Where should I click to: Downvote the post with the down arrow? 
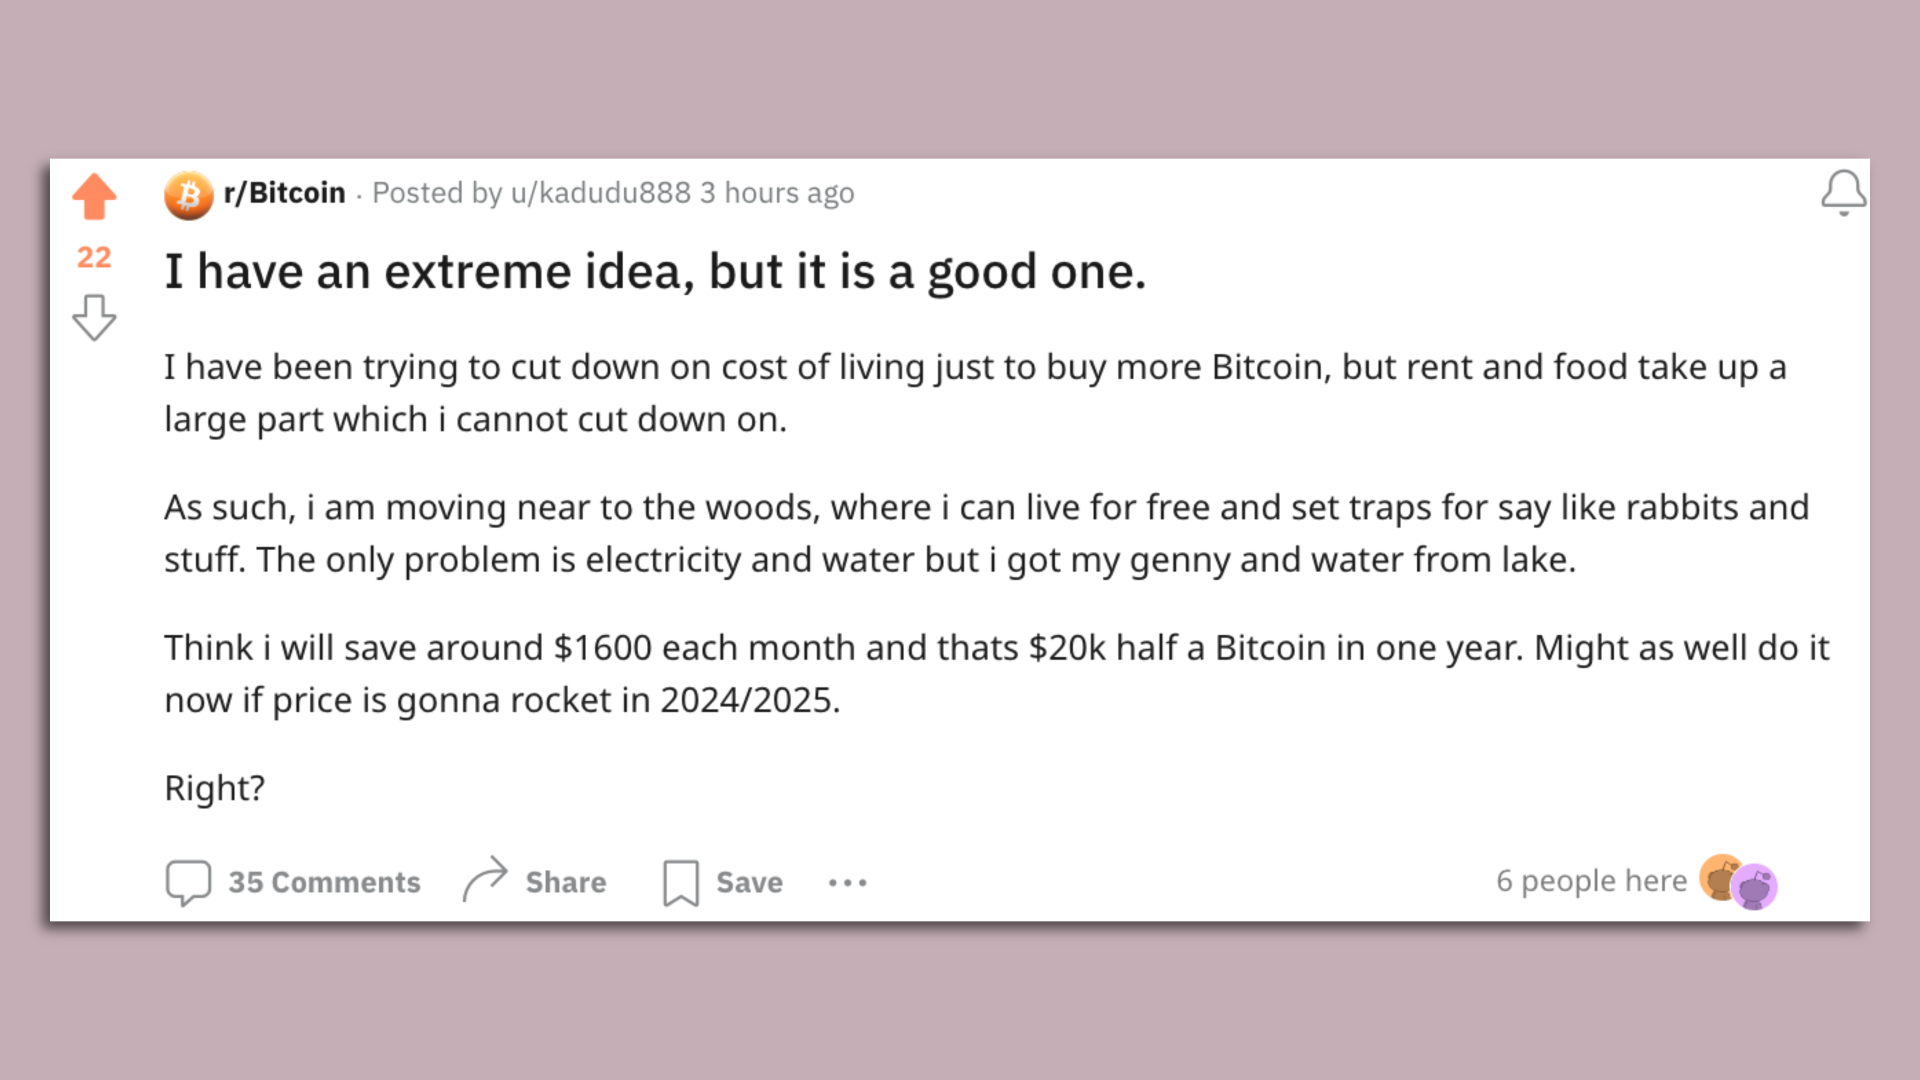coord(94,317)
